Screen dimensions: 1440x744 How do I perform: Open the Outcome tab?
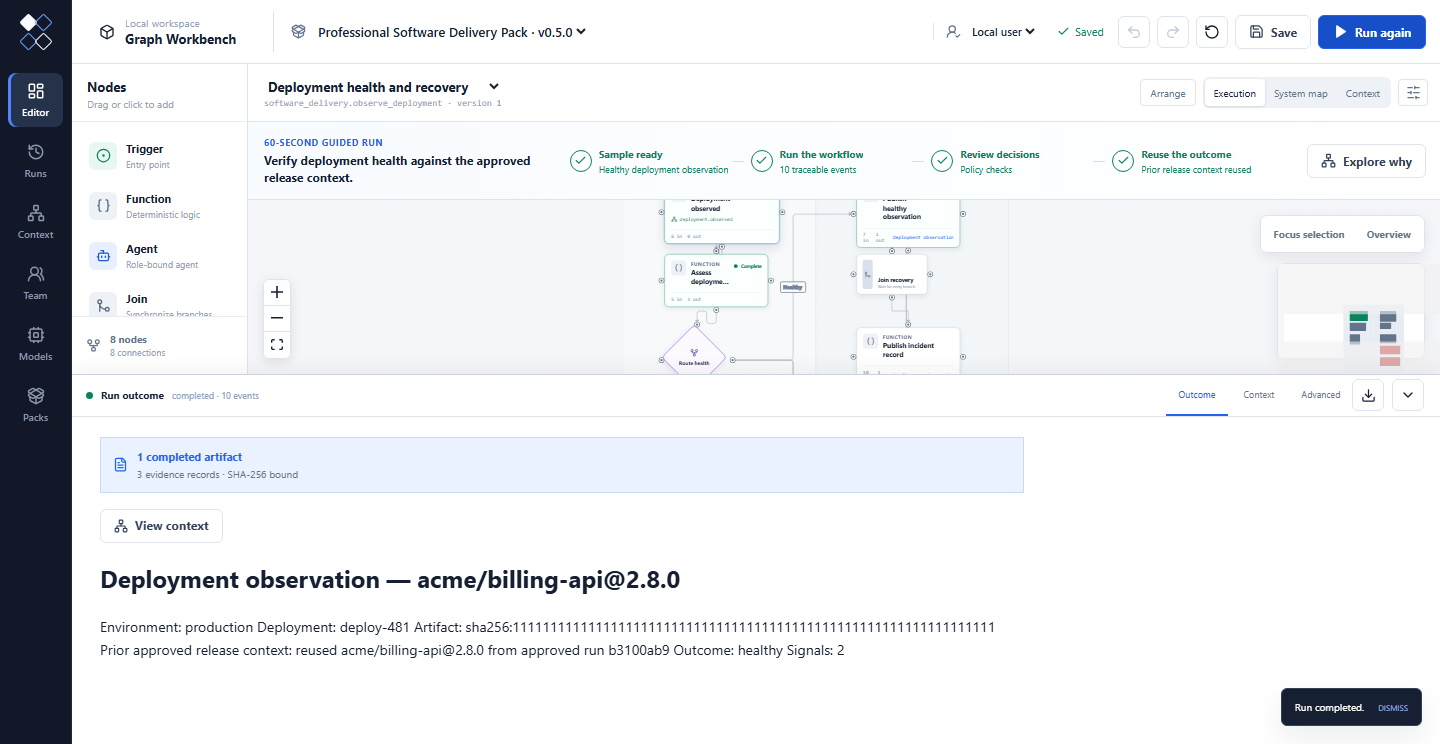1197,395
